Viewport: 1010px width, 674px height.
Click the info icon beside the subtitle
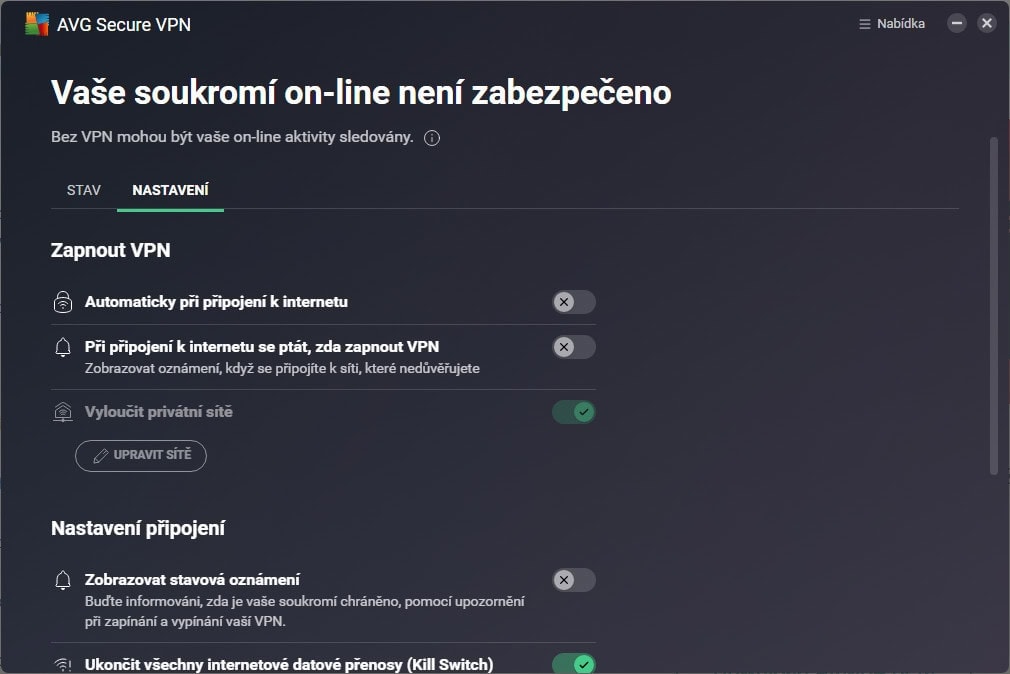coord(432,138)
